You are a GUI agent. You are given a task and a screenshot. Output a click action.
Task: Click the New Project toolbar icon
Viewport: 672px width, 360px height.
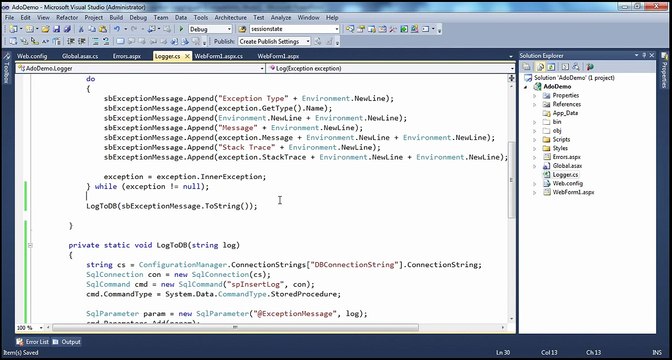pos(13,29)
